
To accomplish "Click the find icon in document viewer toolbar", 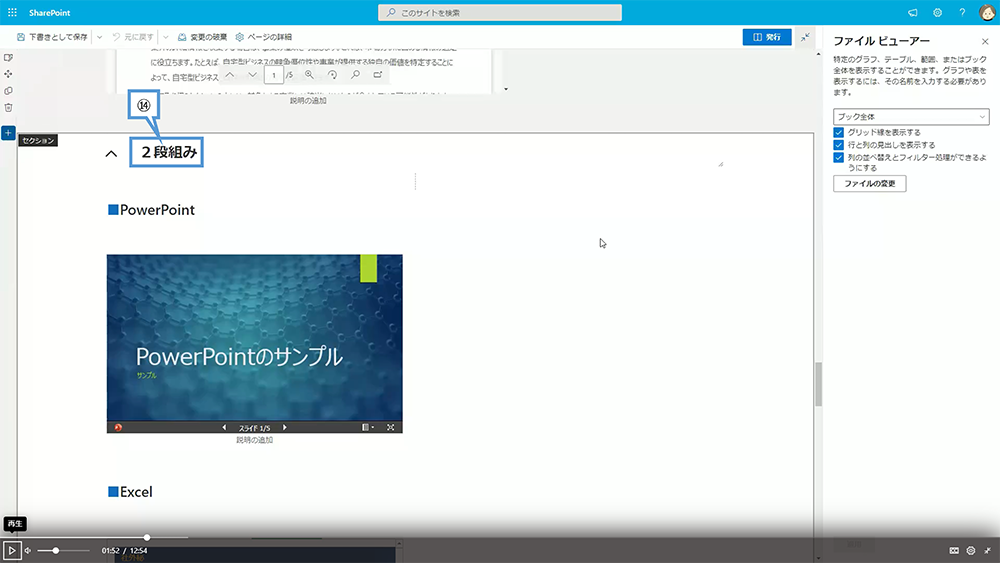I will (x=355, y=75).
